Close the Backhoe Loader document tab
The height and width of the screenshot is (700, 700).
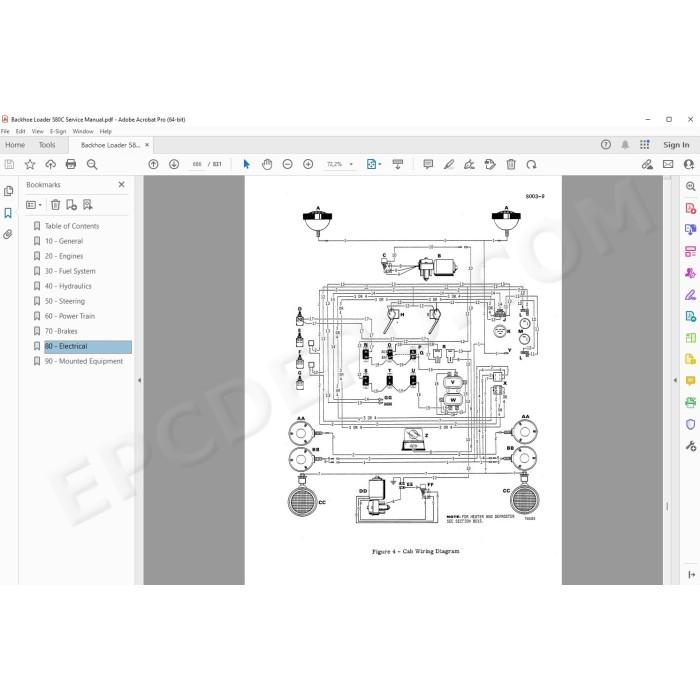[x=147, y=145]
